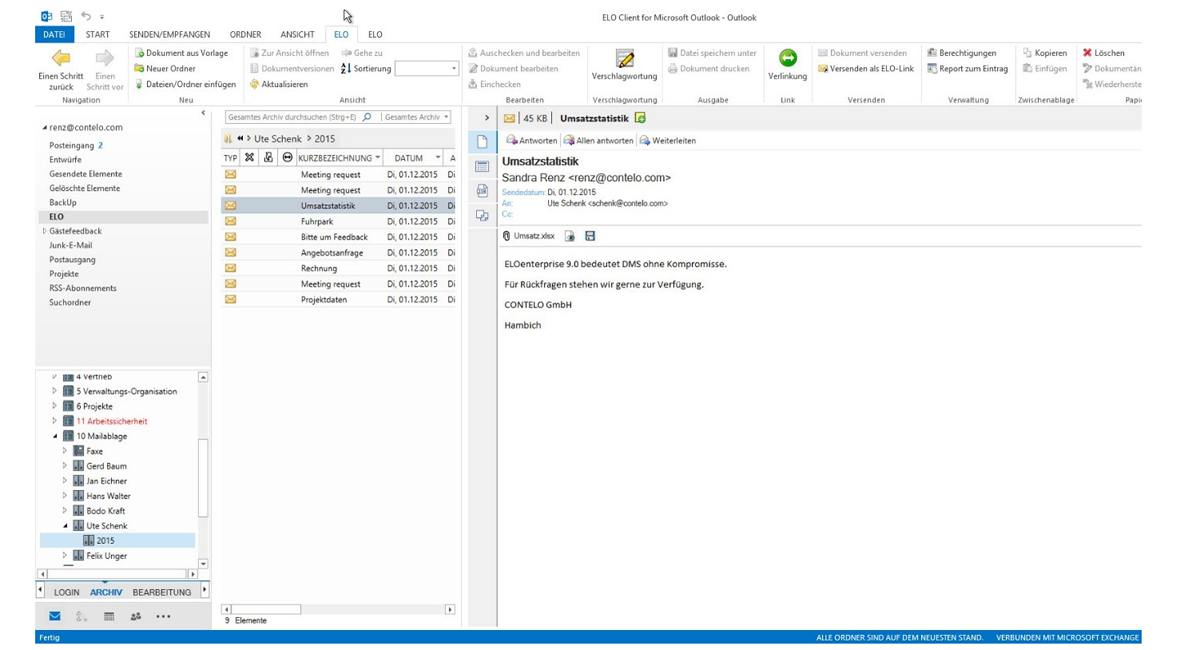The image size is (1180, 650).
Task: Click the green Verlinkung link icon
Action: coord(787,59)
